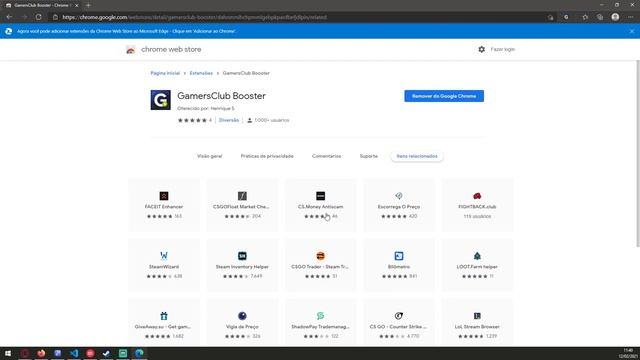Click the 'FIGHTBACK.club' card title
Viewport: 640px width, 360px height.
pos(477,207)
